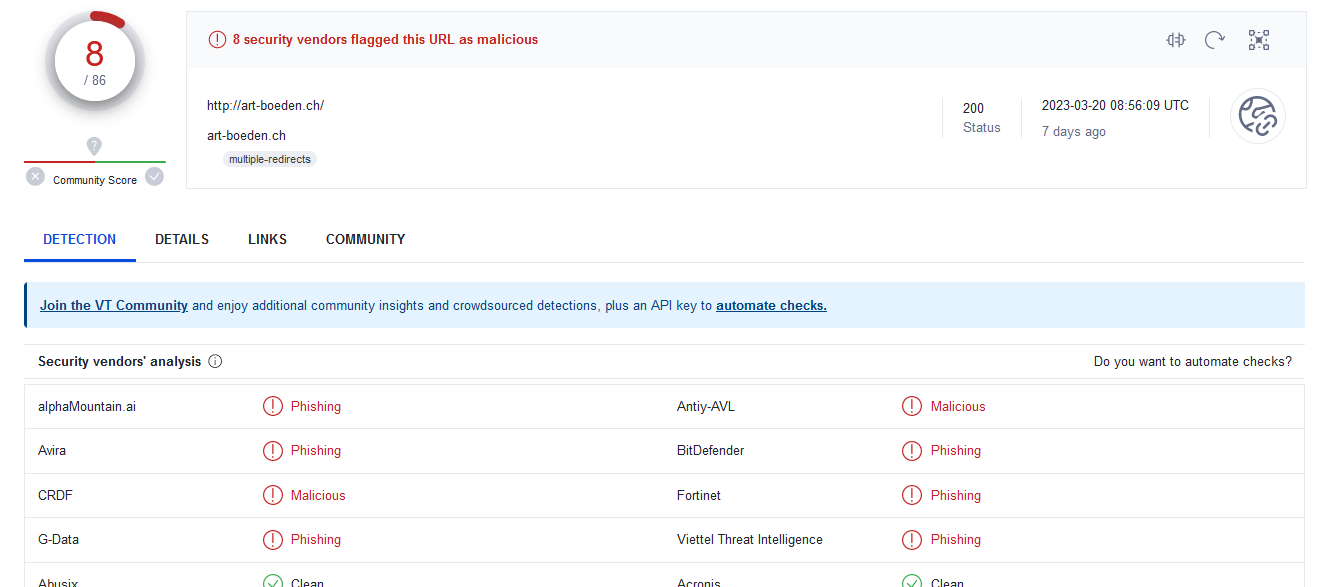Click the info icon beside Security vendors' analysis

pyautogui.click(x=215, y=362)
